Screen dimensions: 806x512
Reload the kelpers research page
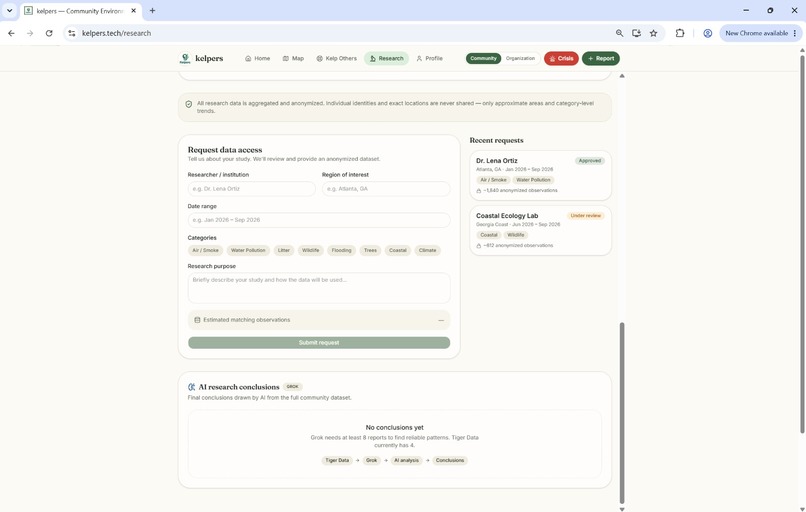tap(49, 33)
